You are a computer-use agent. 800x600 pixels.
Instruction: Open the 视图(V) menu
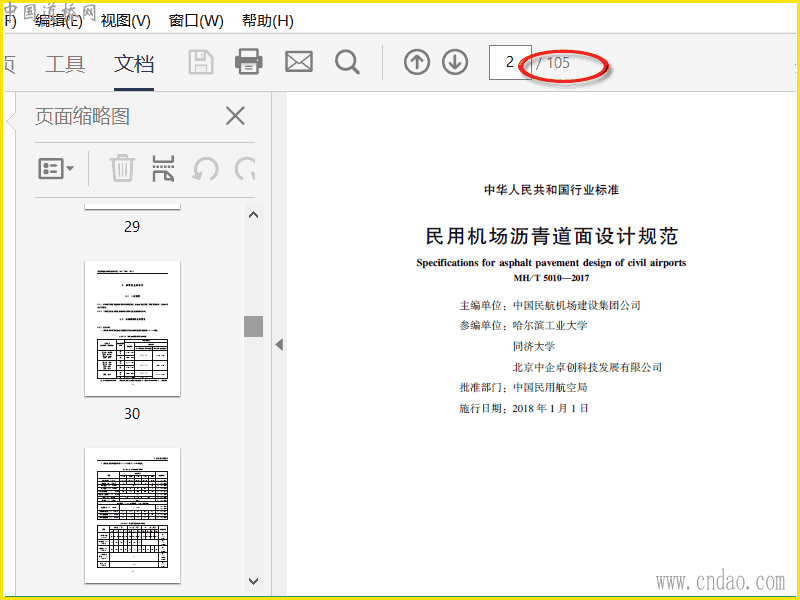coord(126,21)
